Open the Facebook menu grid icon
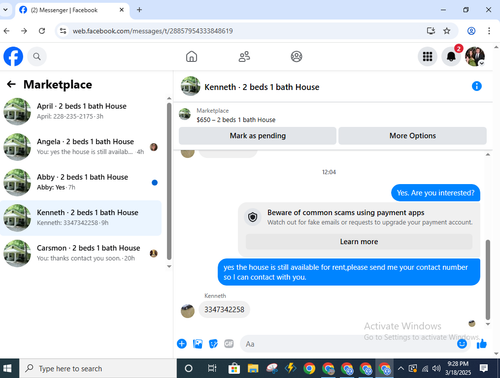The width and height of the screenshot is (500, 378). [427, 56]
